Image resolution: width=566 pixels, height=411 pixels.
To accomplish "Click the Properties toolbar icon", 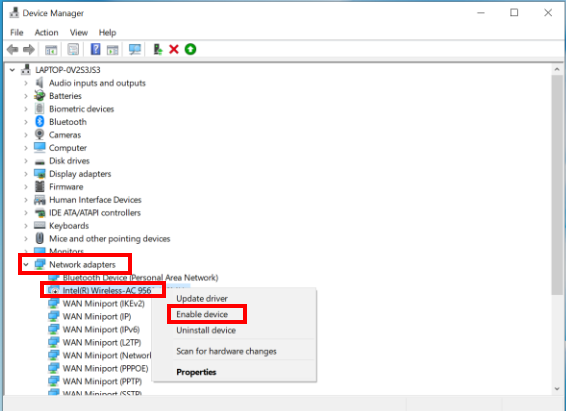I will click(73, 49).
